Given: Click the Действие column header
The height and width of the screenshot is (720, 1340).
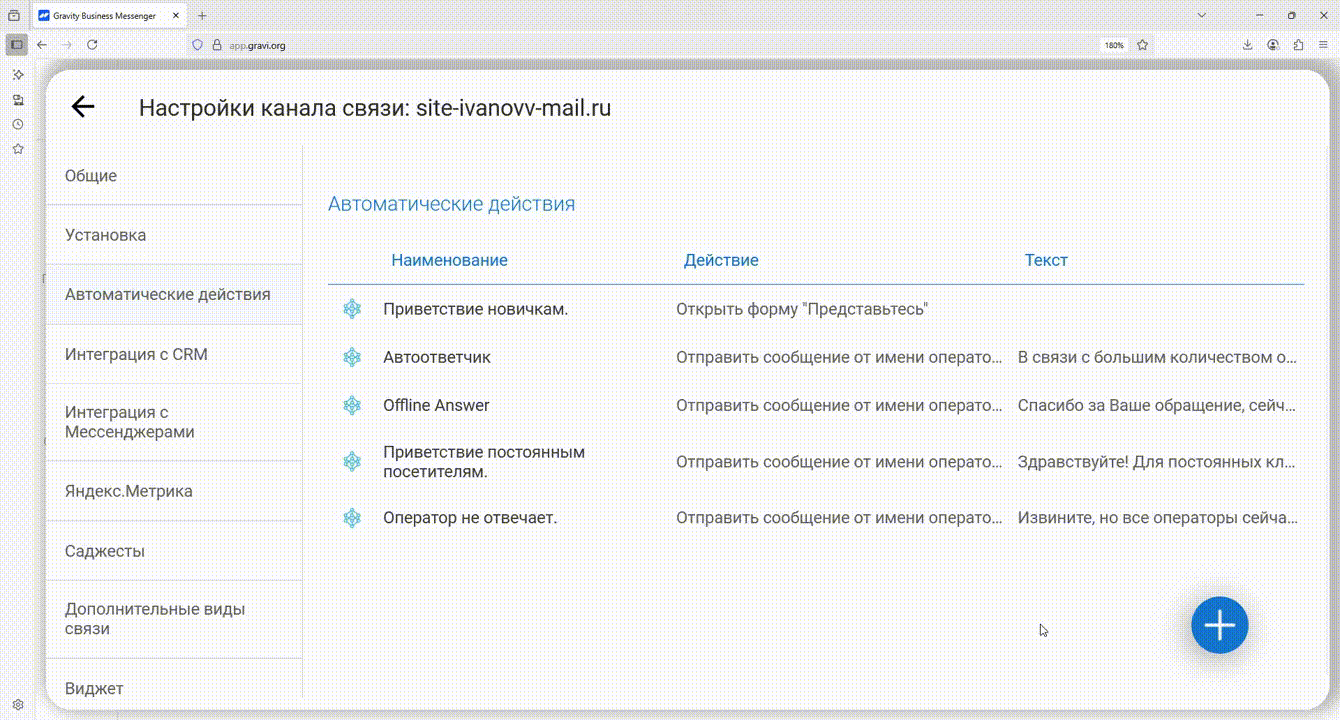Looking at the screenshot, I should (x=721, y=260).
